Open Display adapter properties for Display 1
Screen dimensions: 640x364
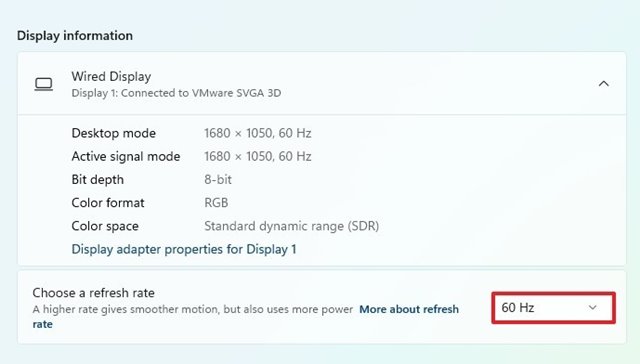(184, 249)
